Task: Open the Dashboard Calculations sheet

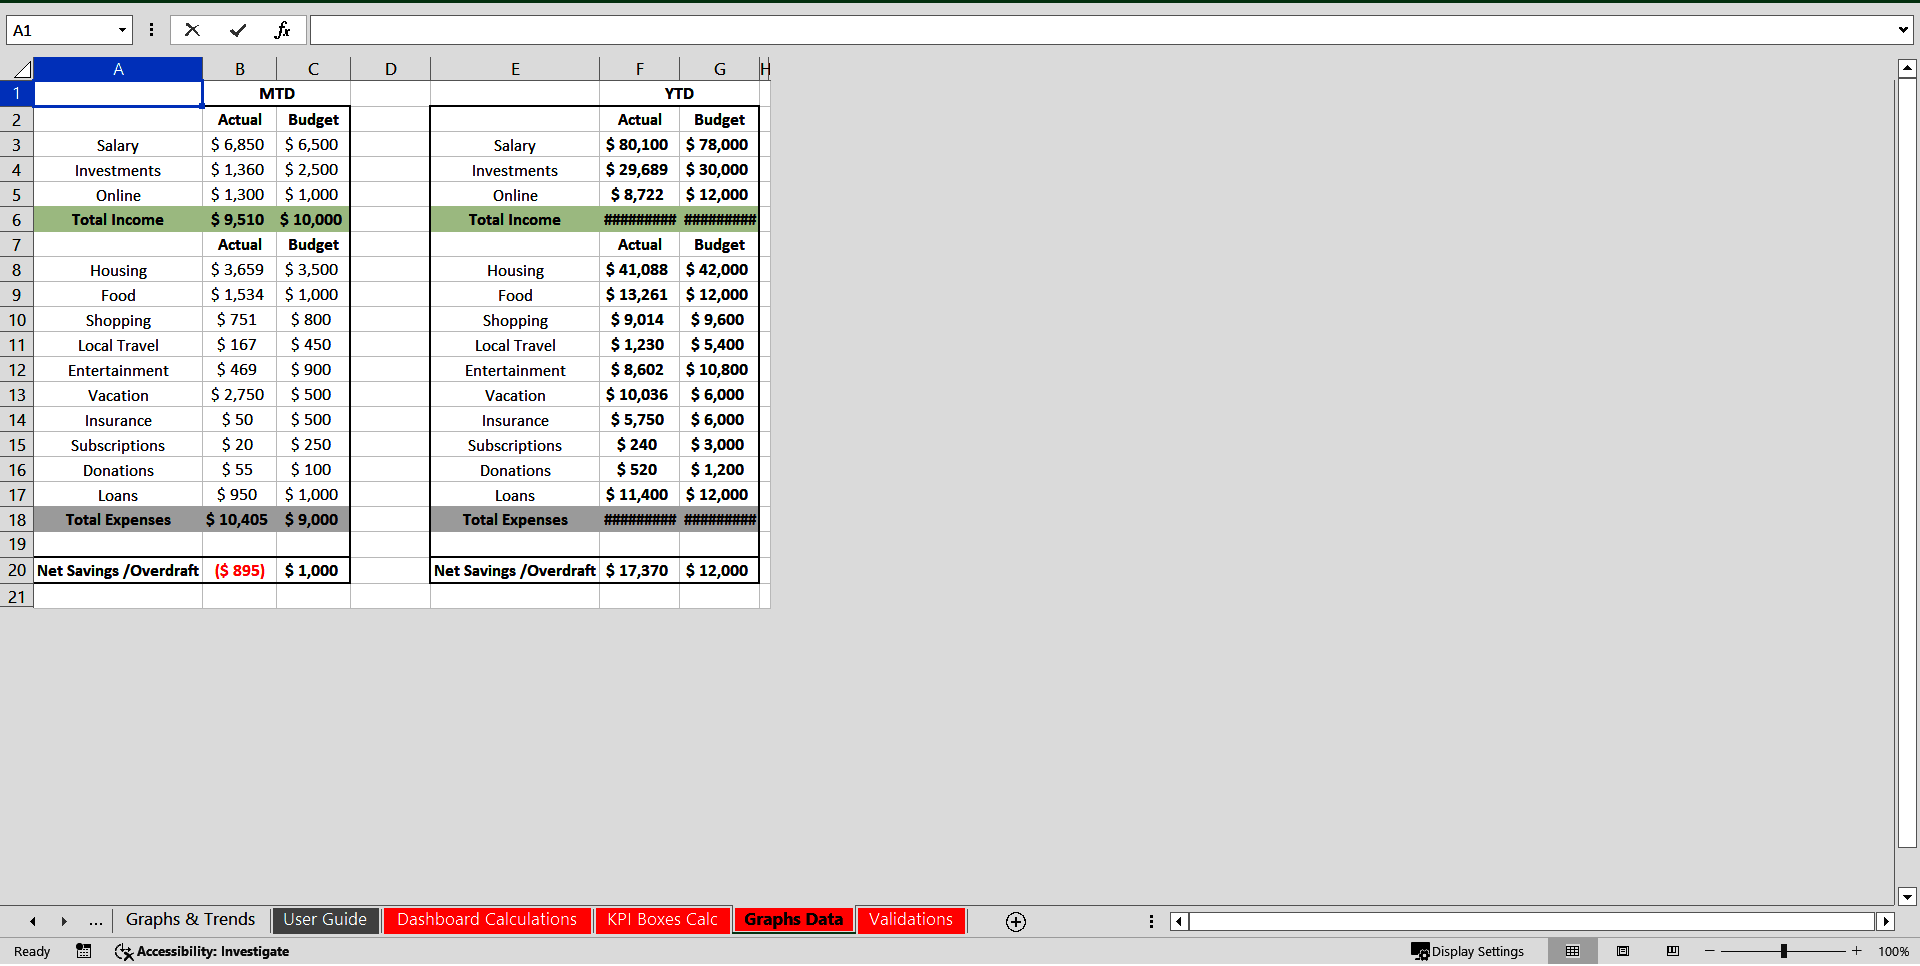Action: click(x=487, y=920)
